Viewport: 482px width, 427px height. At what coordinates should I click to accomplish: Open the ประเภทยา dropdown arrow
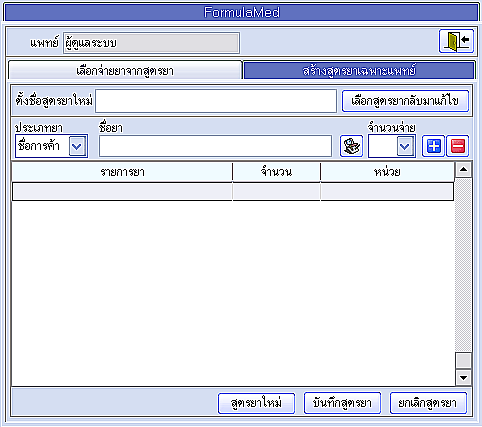[x=77, y=146]
